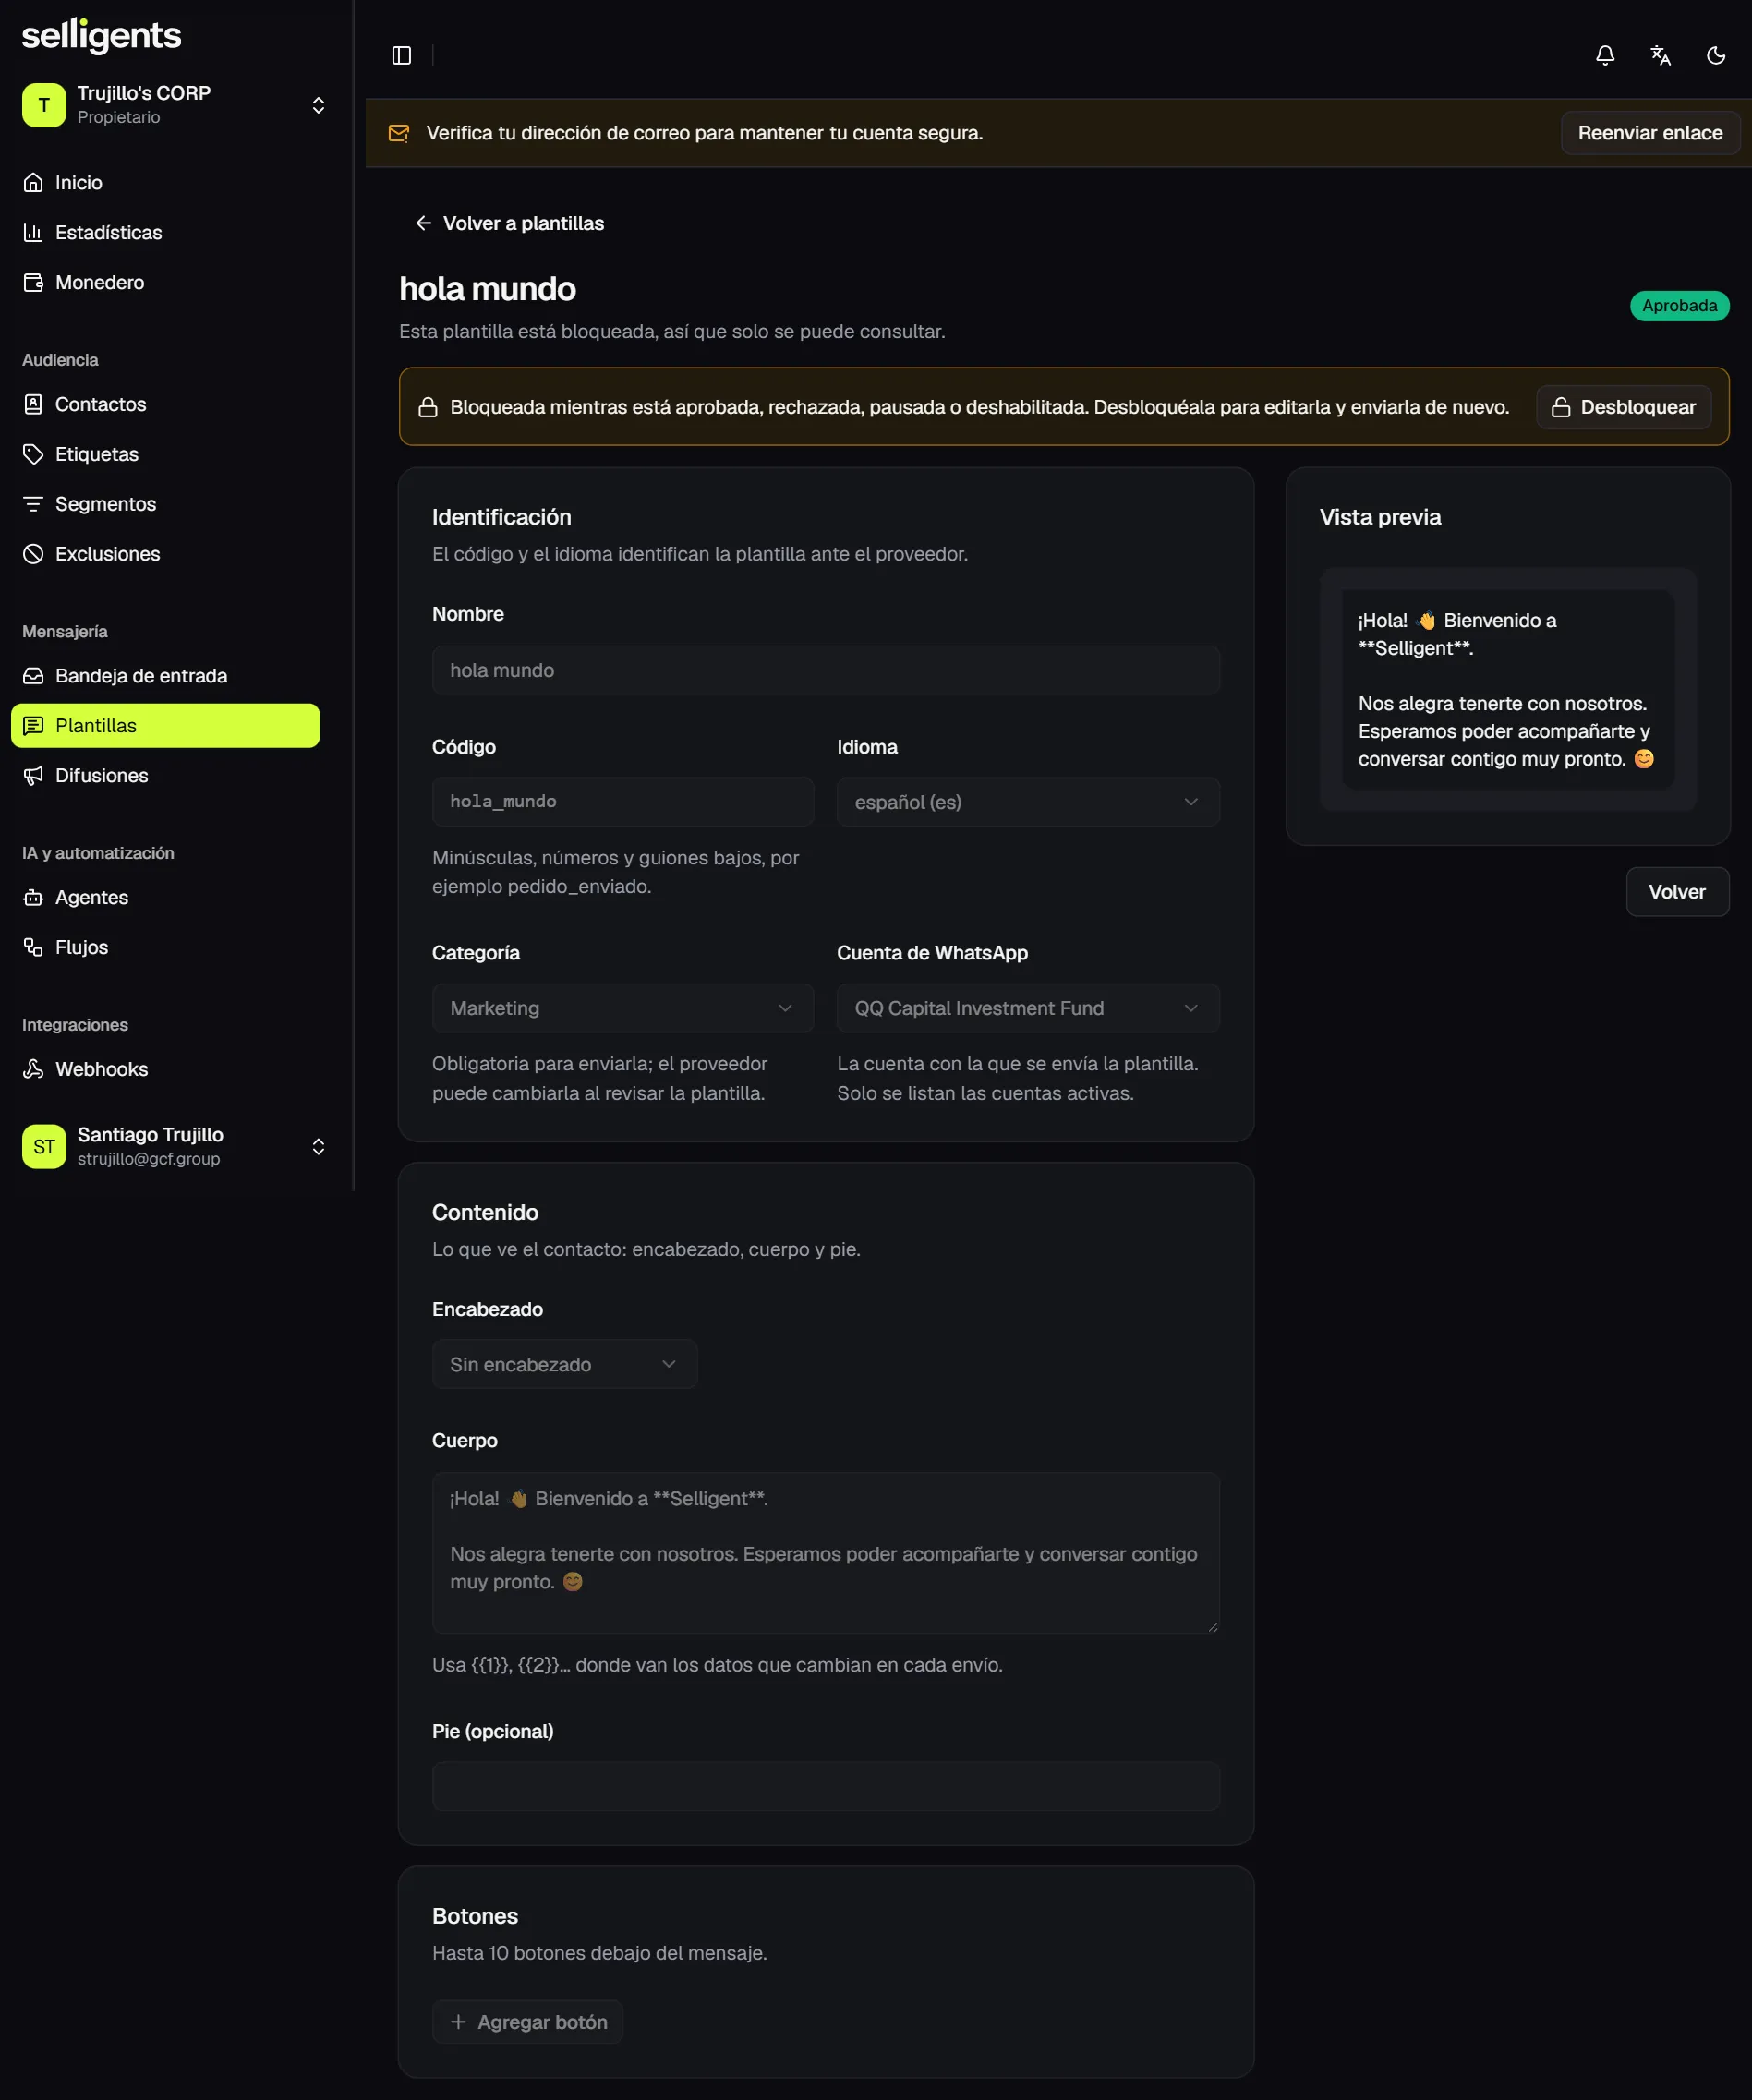The width and height of the screenshot is (1752, 2100).
Task: Click the Etiquetas tag icon
Action: coord(33,454)
